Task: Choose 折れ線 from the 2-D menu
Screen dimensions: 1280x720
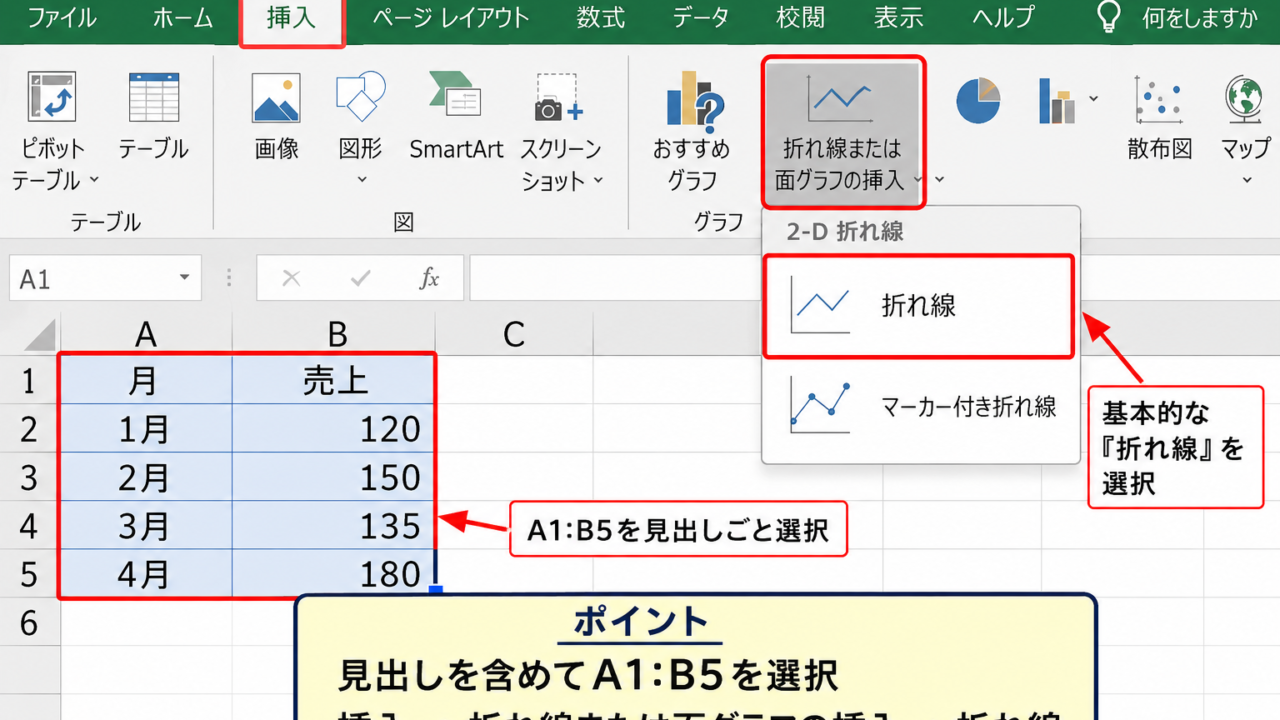Action: tap(918, 306)
